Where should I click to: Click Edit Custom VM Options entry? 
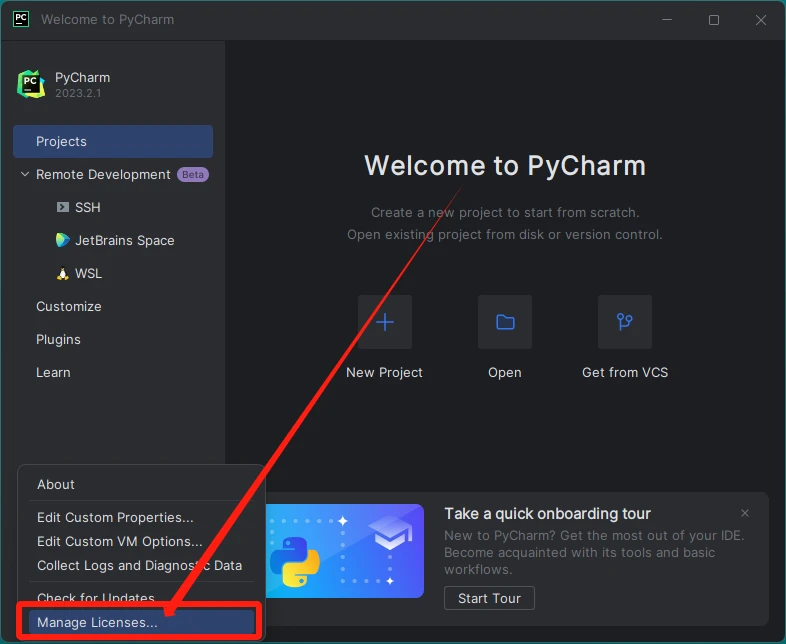[x=119, y=542]
